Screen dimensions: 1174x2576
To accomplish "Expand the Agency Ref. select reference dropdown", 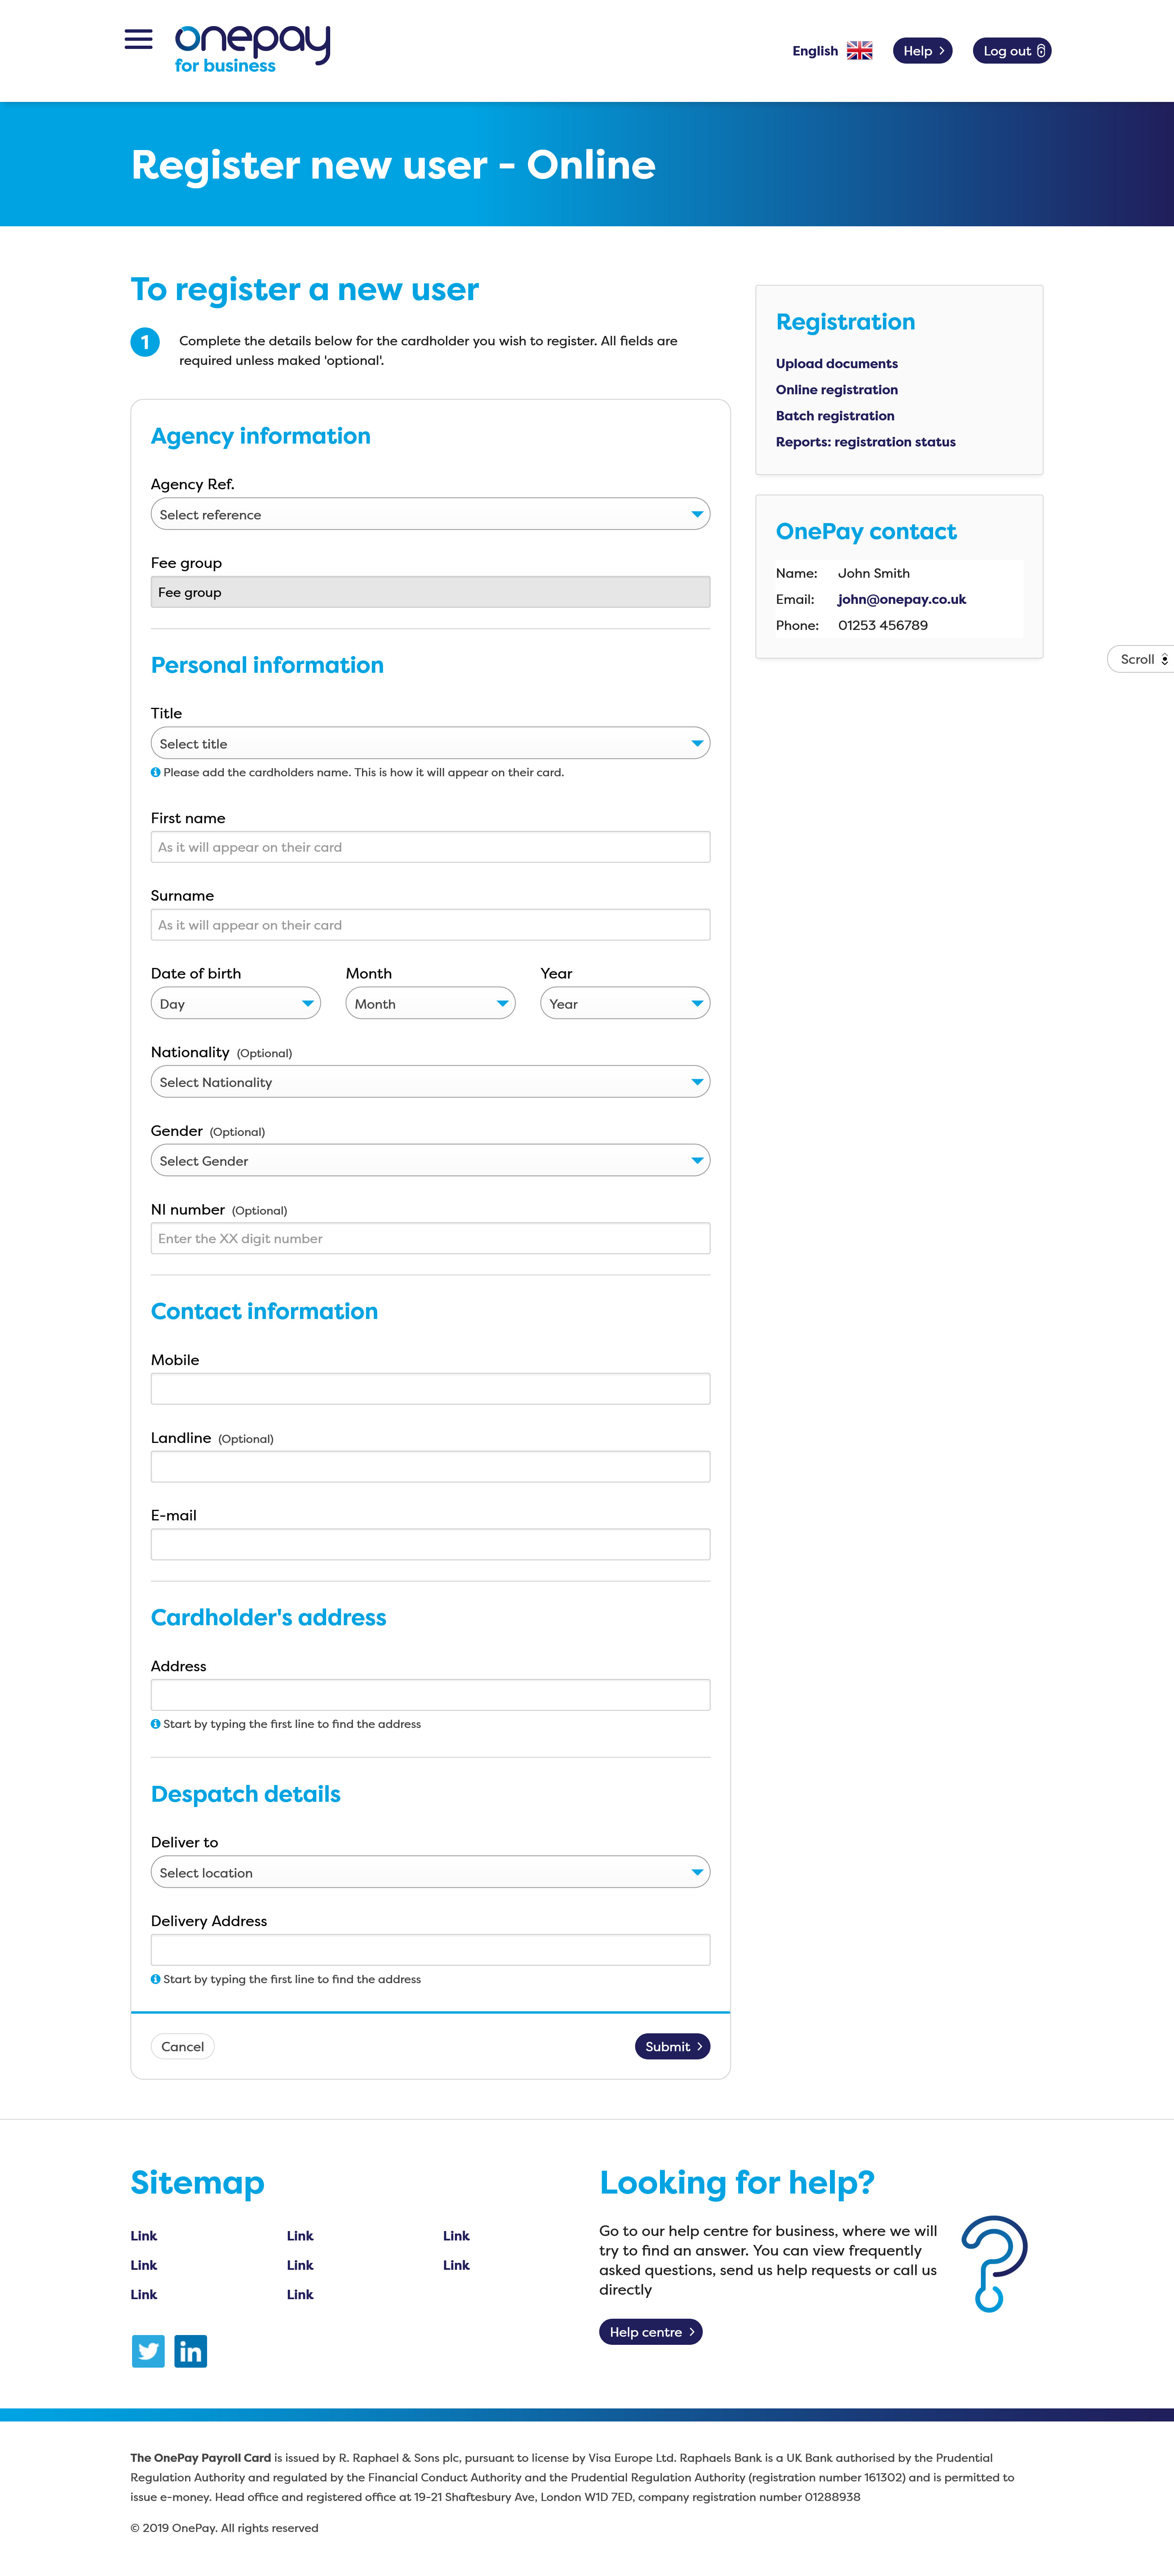I will click(430, 514).
